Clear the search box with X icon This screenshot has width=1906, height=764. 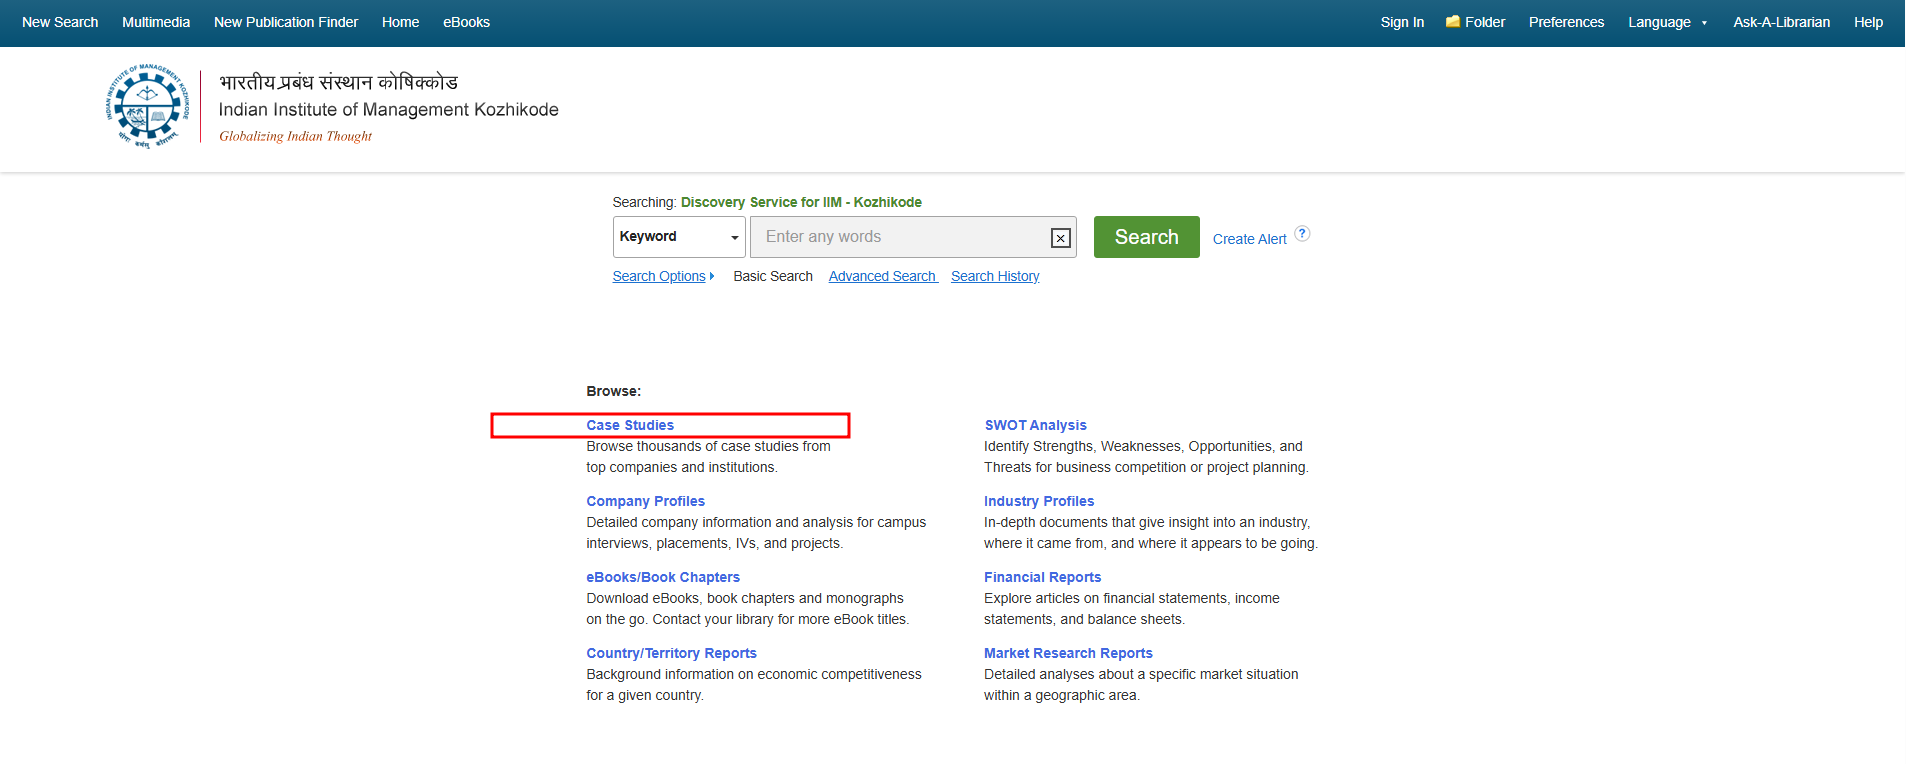click(1060, 238)
